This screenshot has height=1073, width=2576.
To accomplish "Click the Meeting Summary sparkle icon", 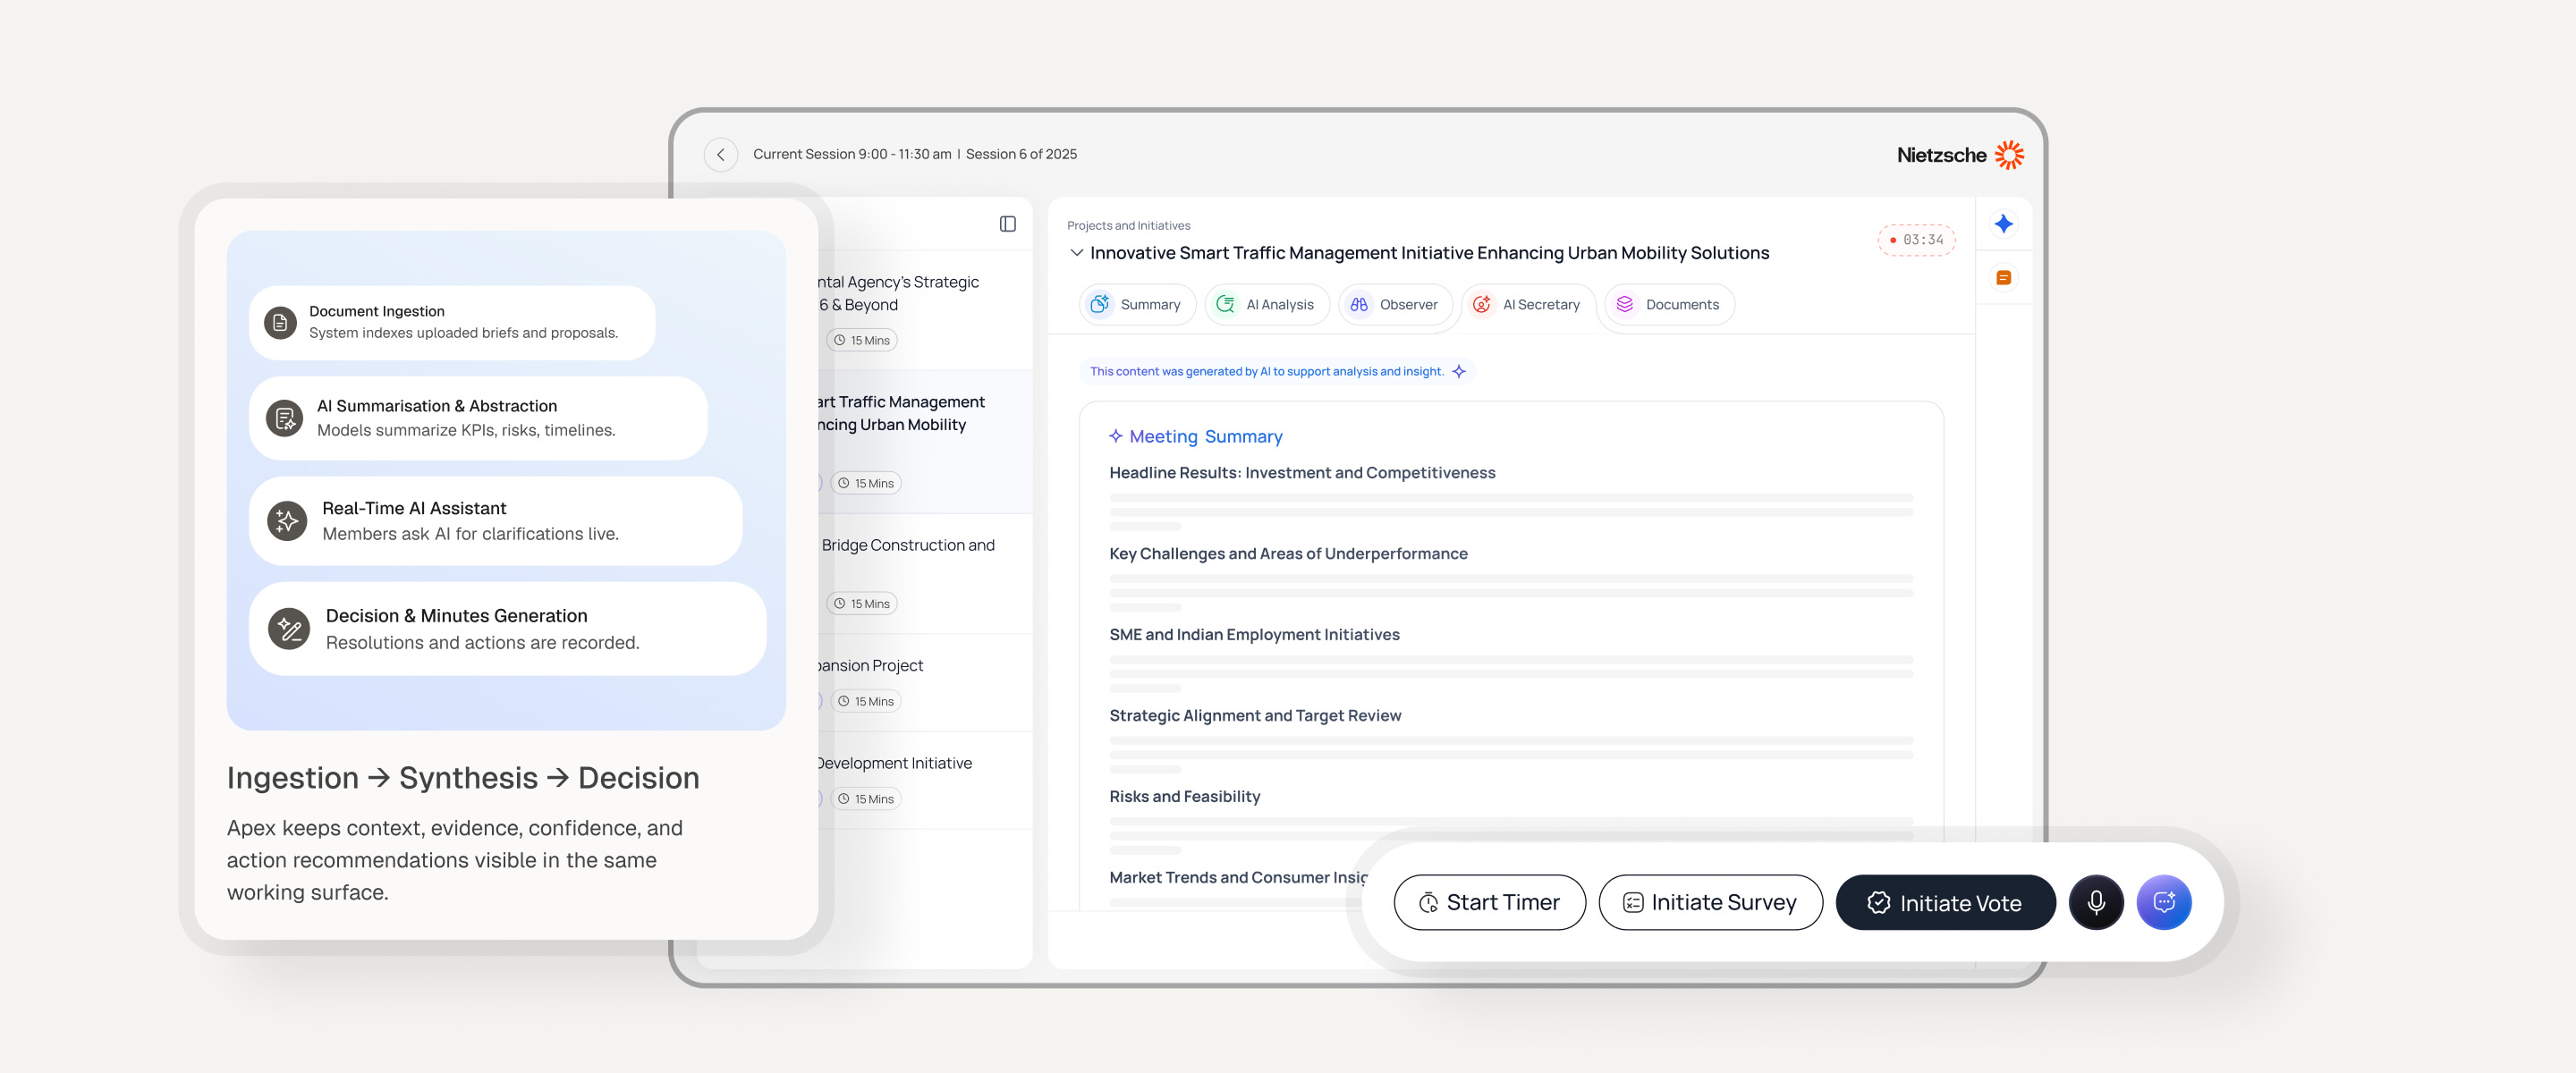I will 1116,436.
